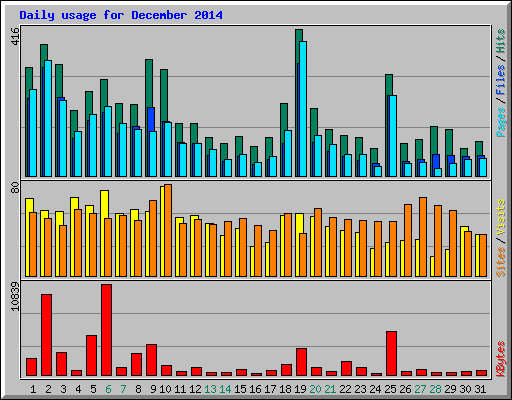Image resolution: width=512 pixels, height=400 pixels.
Task: Select the red KBytes bar for day 5
Action: 91,355
